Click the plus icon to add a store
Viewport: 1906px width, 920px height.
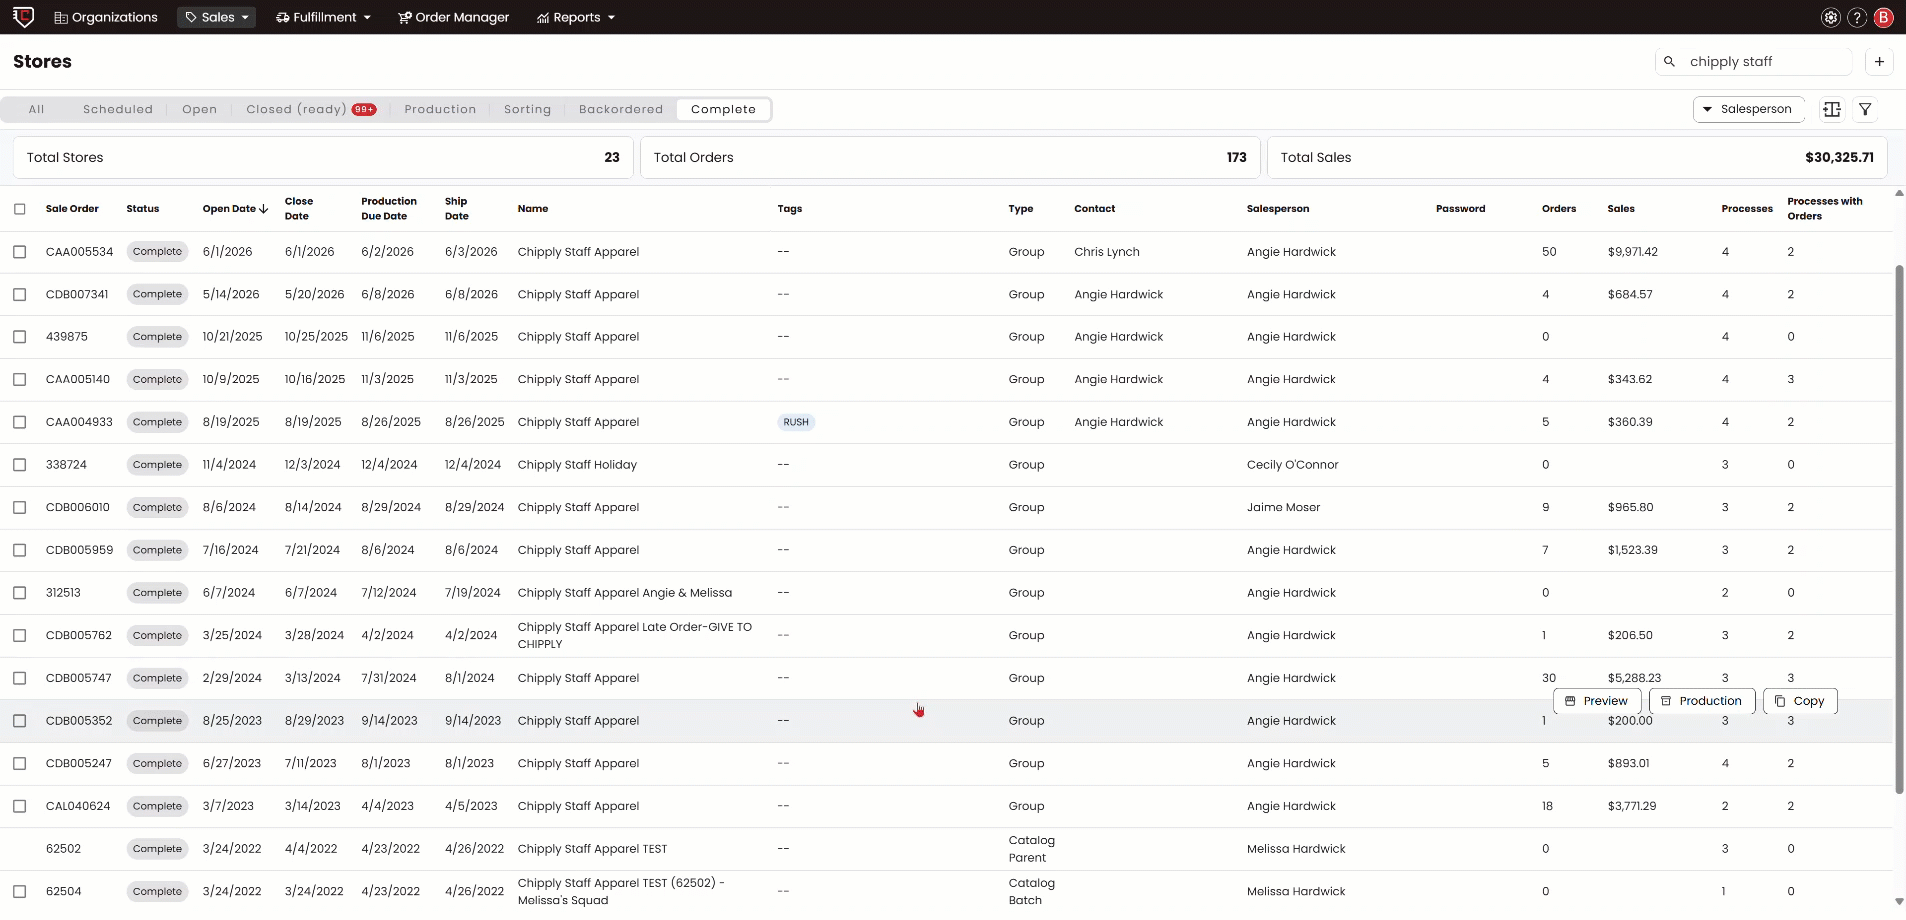click(x=1879, y=62)
